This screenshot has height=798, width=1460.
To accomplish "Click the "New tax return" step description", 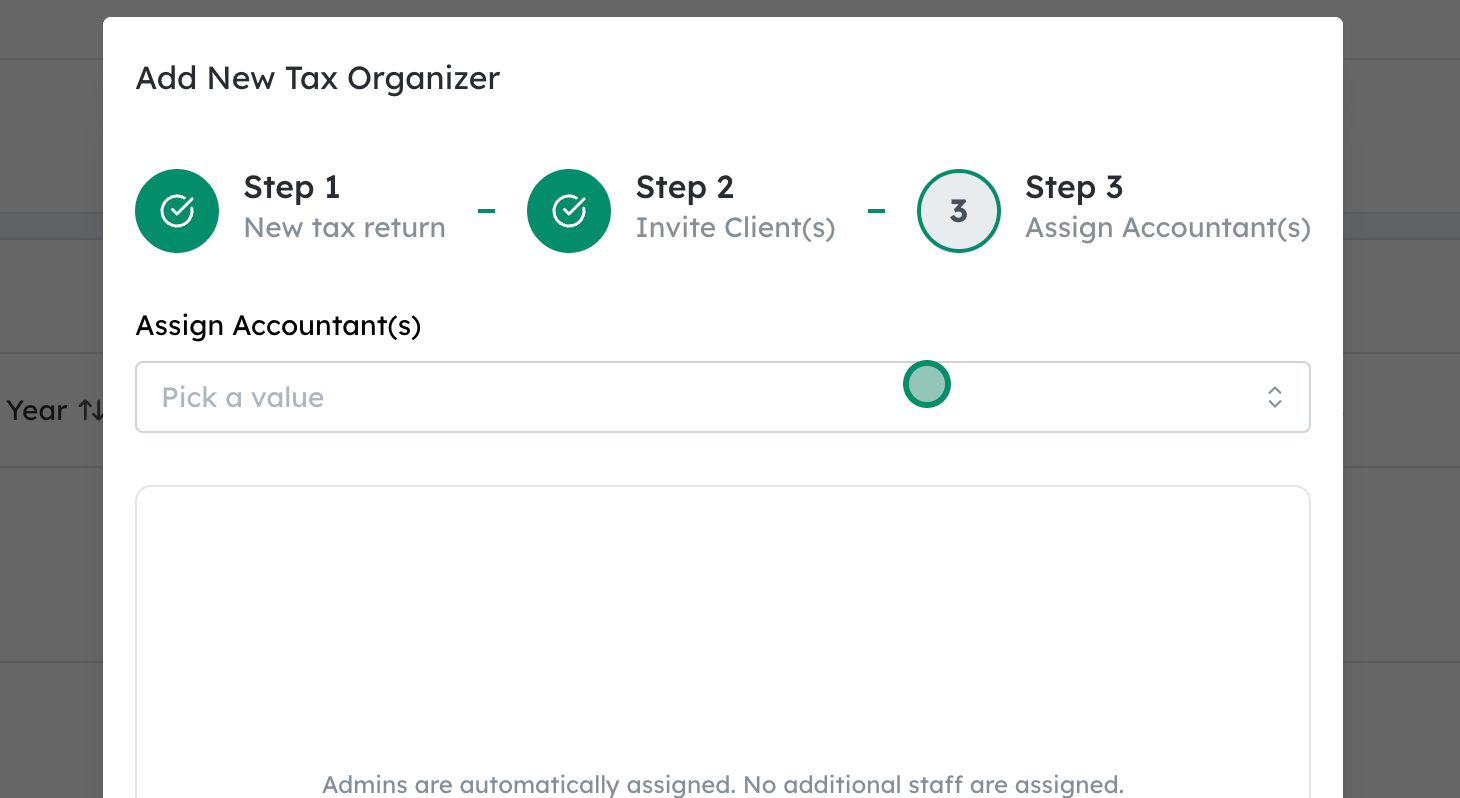I will tap(344, 228).
